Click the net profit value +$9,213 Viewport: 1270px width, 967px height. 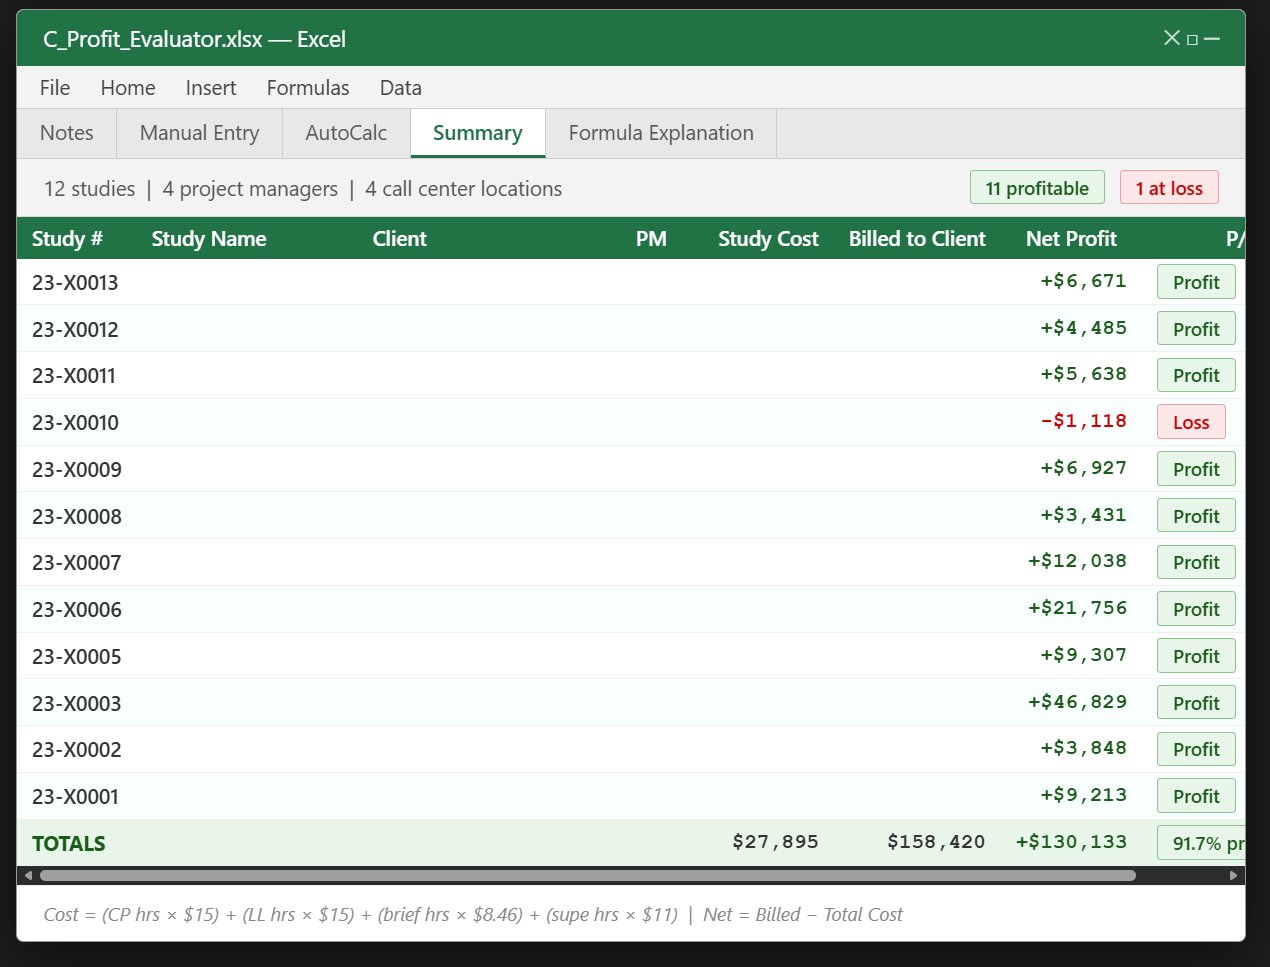pos(1083,795)
